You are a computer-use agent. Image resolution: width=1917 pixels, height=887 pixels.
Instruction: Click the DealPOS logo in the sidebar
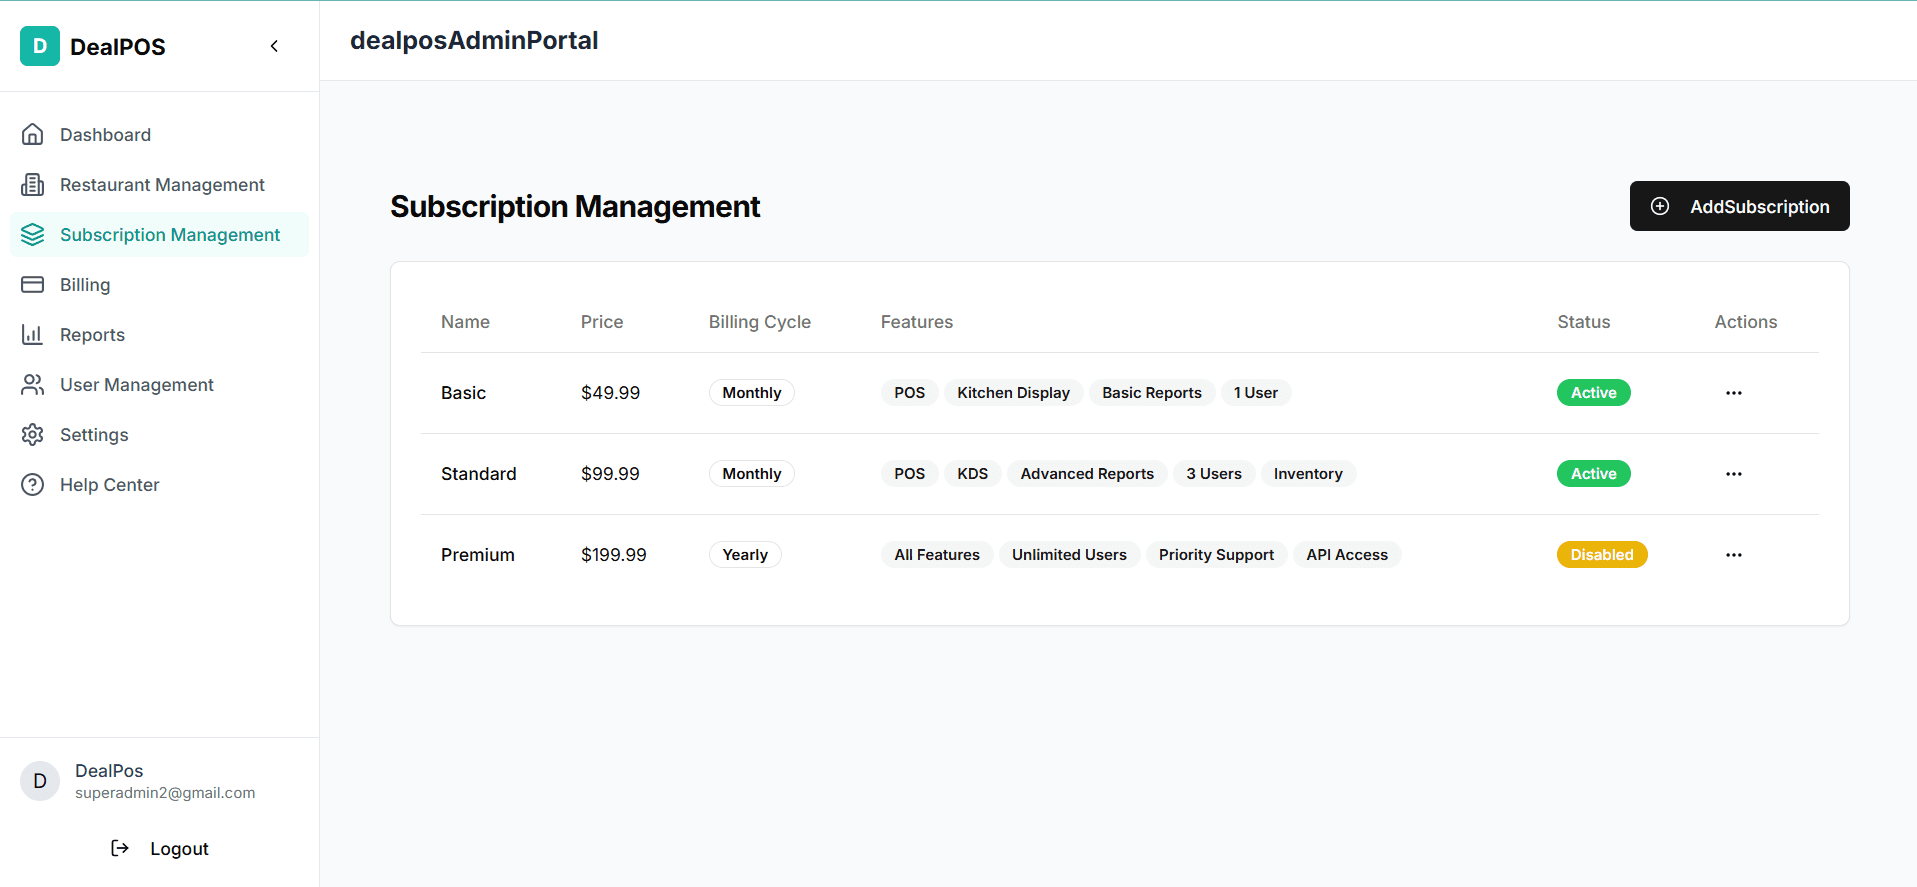(x=40, y=46)
